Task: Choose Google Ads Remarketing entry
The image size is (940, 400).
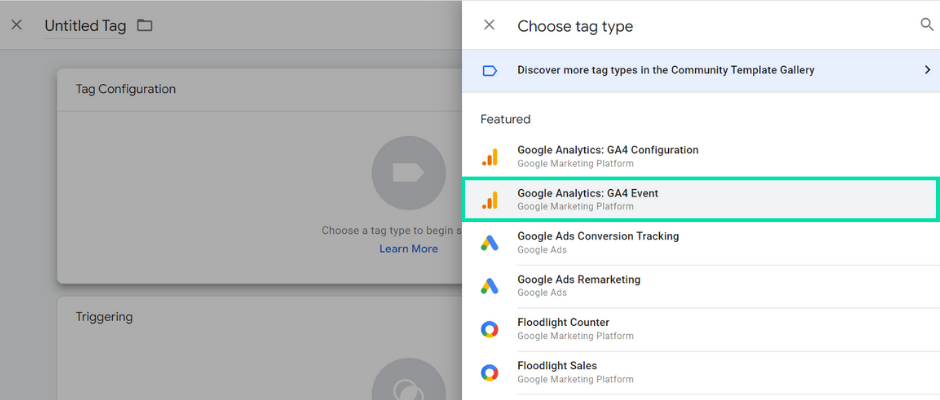Action: [x=700, y=286]
